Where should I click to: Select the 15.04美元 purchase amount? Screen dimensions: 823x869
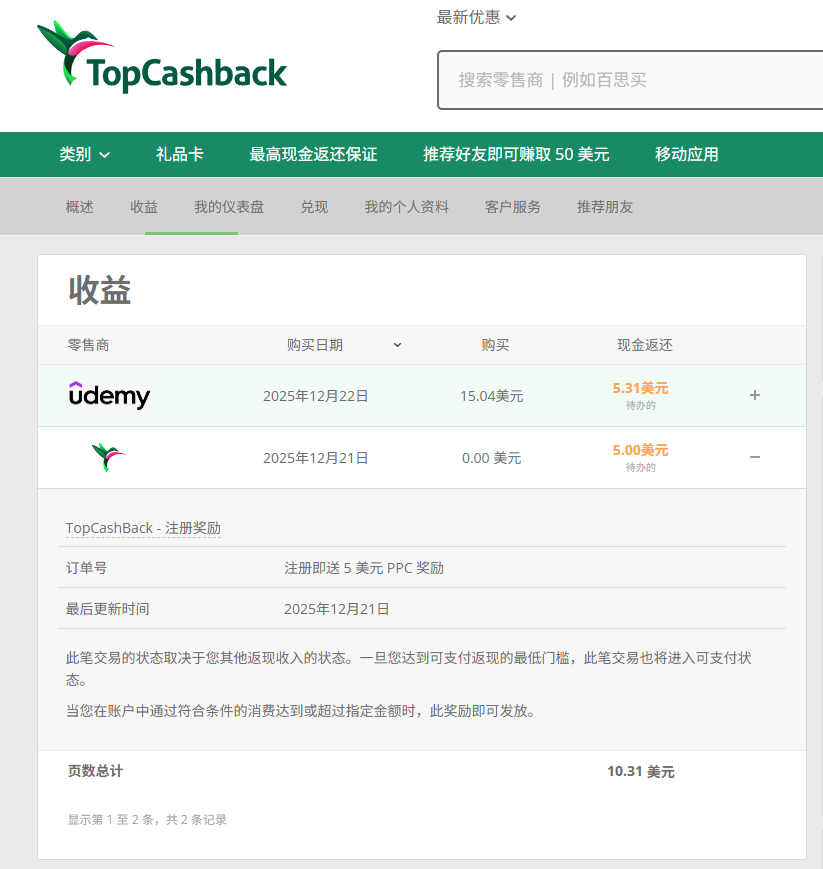pyautogui.click(x=492, y=396)
